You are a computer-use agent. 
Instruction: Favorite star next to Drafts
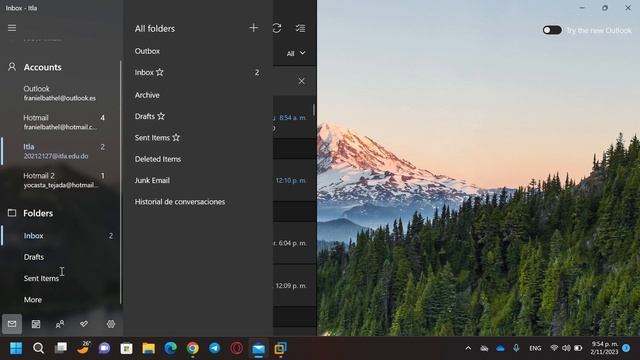coord(161,116)
